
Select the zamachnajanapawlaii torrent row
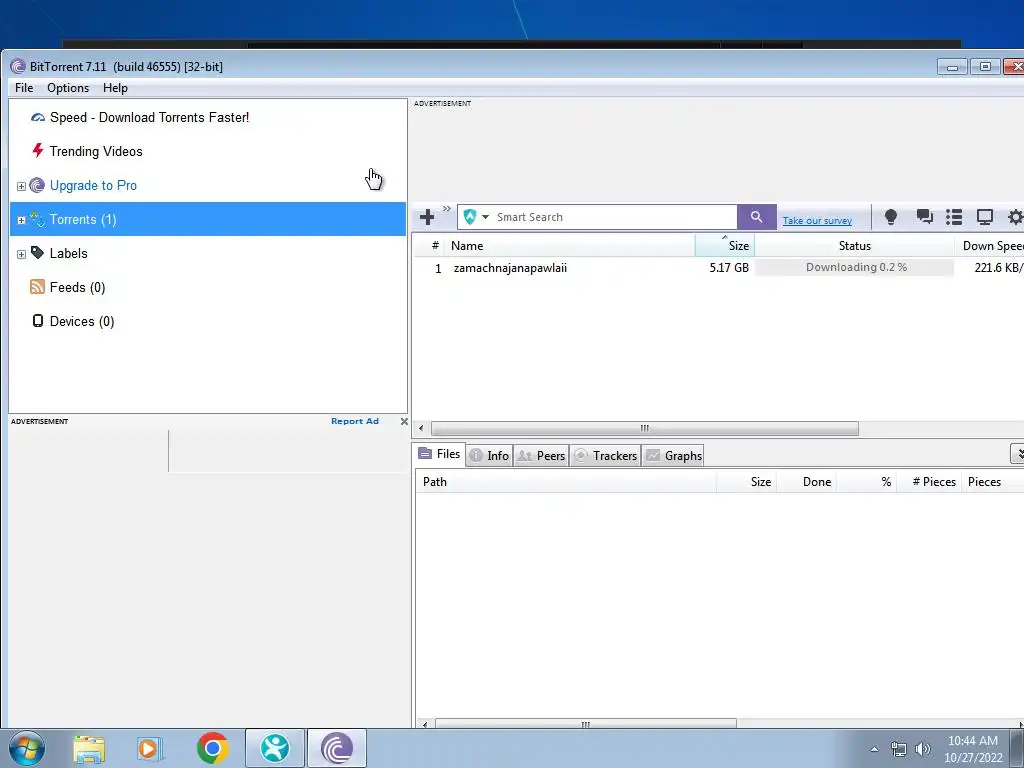718,268
